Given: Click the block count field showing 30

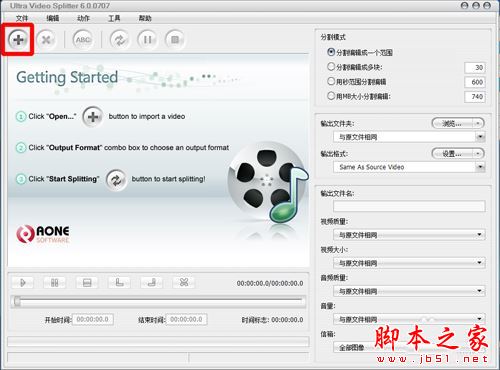Looking at the screenshot, I should [x=475, y=67].
